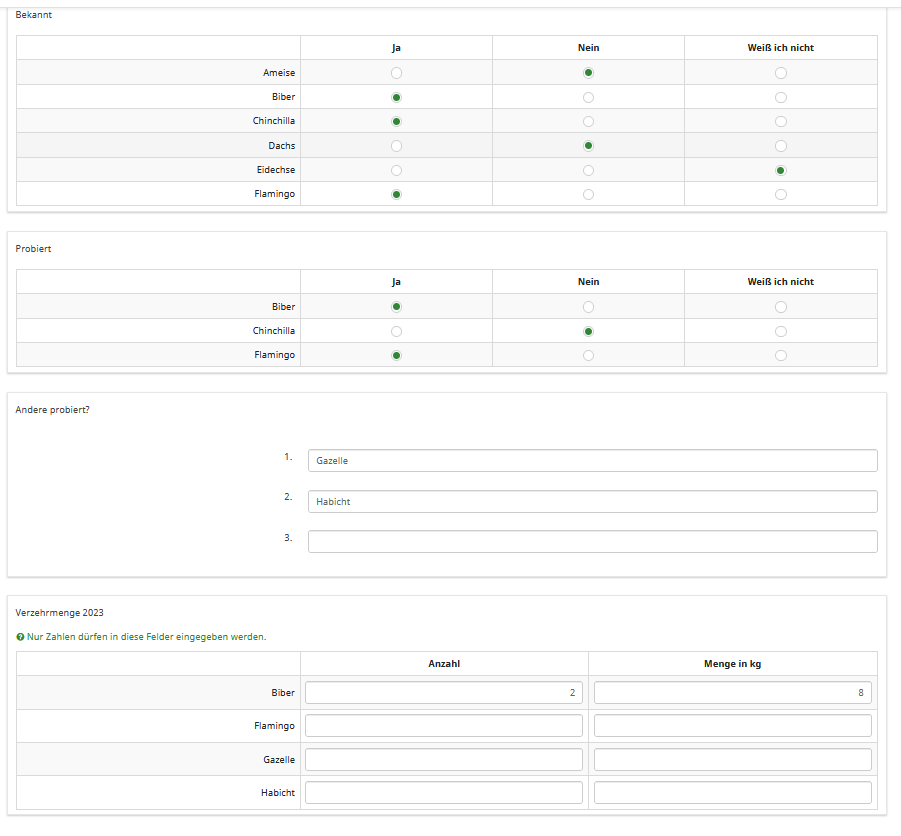The height and width of the screenshot is (836, 901).
Task: Select 'Weiß ich nicht' for Ameise in Bekannt
Action: (x=780, y=73)
